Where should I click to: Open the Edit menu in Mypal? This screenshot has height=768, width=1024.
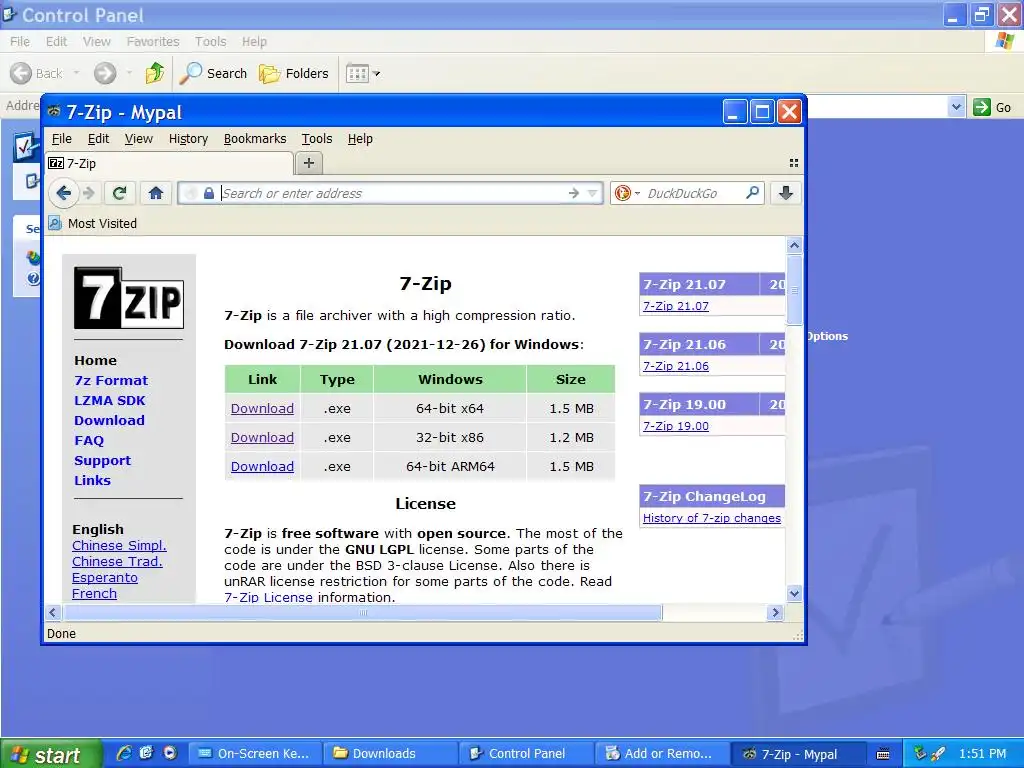pos(98,138)
